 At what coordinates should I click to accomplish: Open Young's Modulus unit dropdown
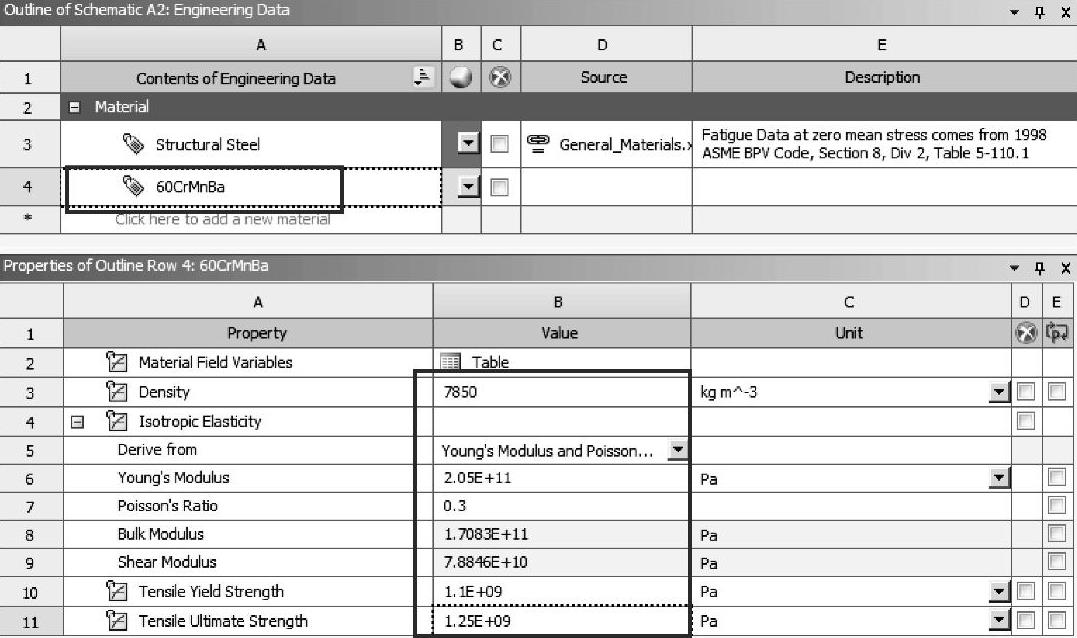(999, 477)
